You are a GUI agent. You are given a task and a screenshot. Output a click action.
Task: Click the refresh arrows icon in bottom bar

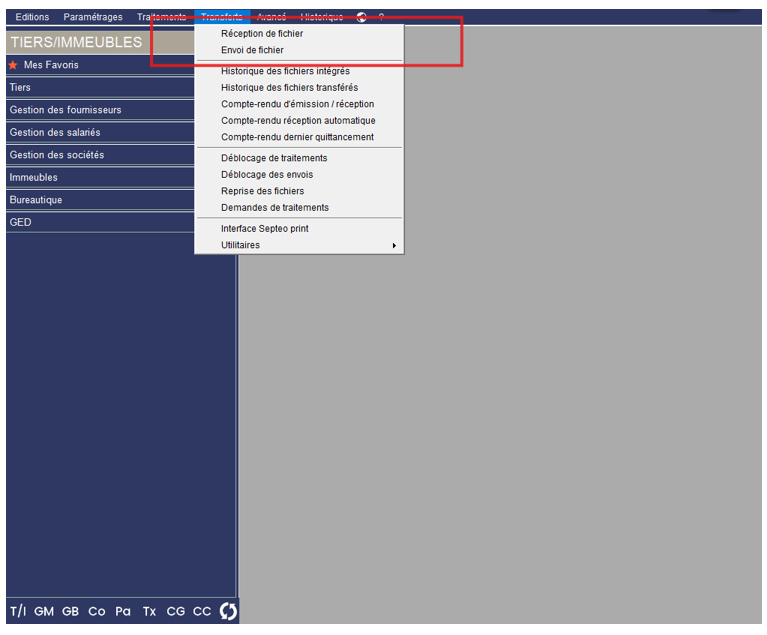(x=229, y=611)
